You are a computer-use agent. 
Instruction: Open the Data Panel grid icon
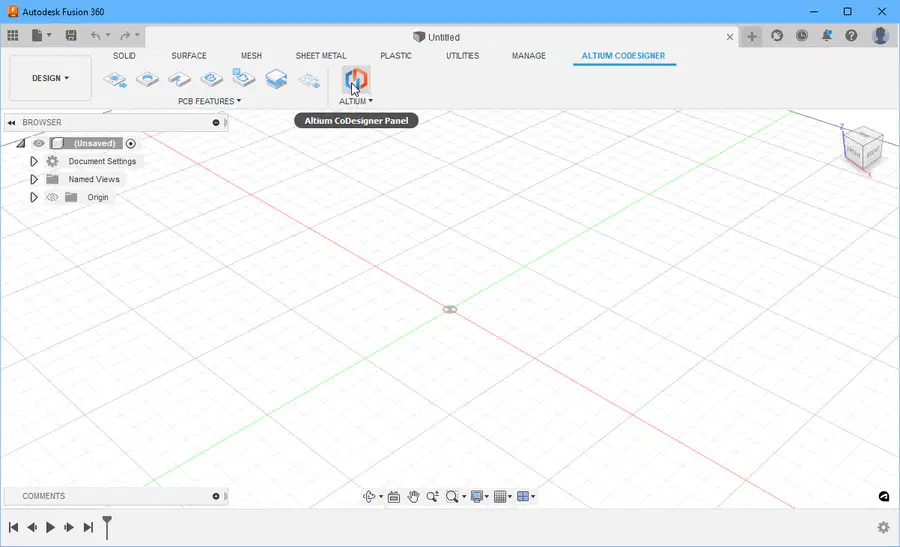point(13,36)
